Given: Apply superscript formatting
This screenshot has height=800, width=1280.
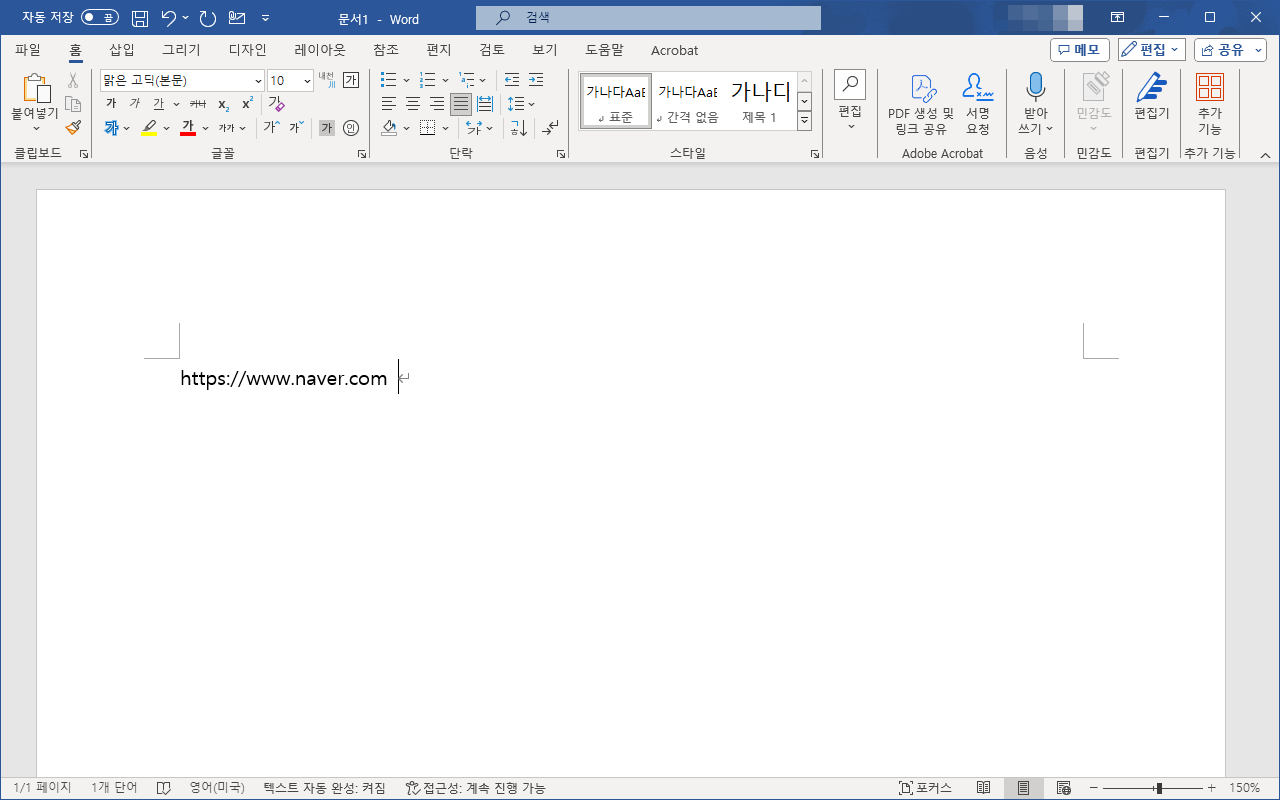Looking at the screenshot, I should click(247, 104).
